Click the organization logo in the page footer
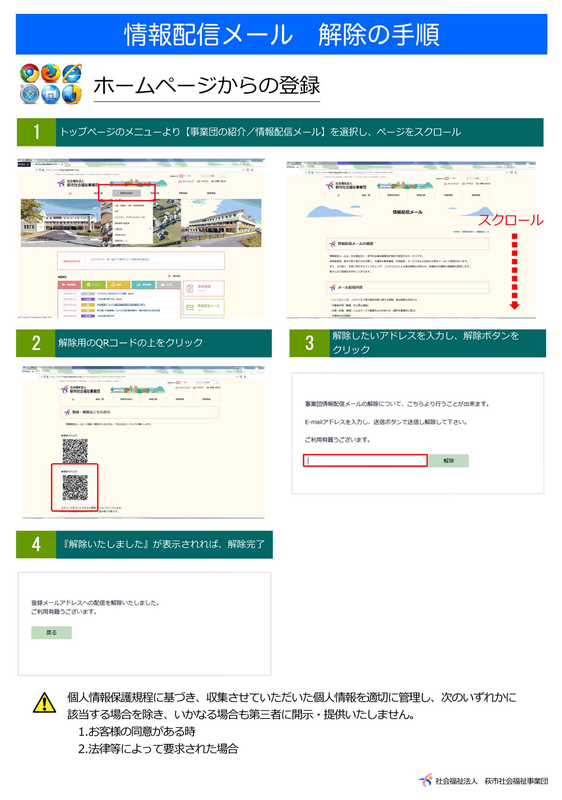 pos(425,780)
